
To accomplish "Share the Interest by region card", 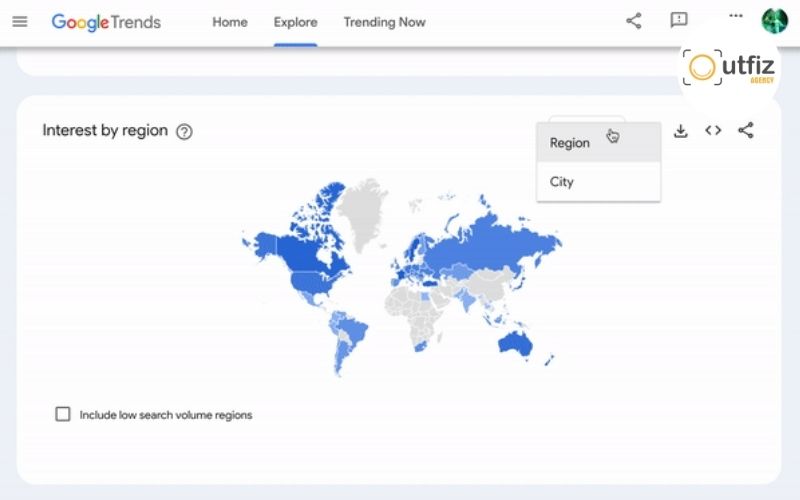I will pos(746,130).
